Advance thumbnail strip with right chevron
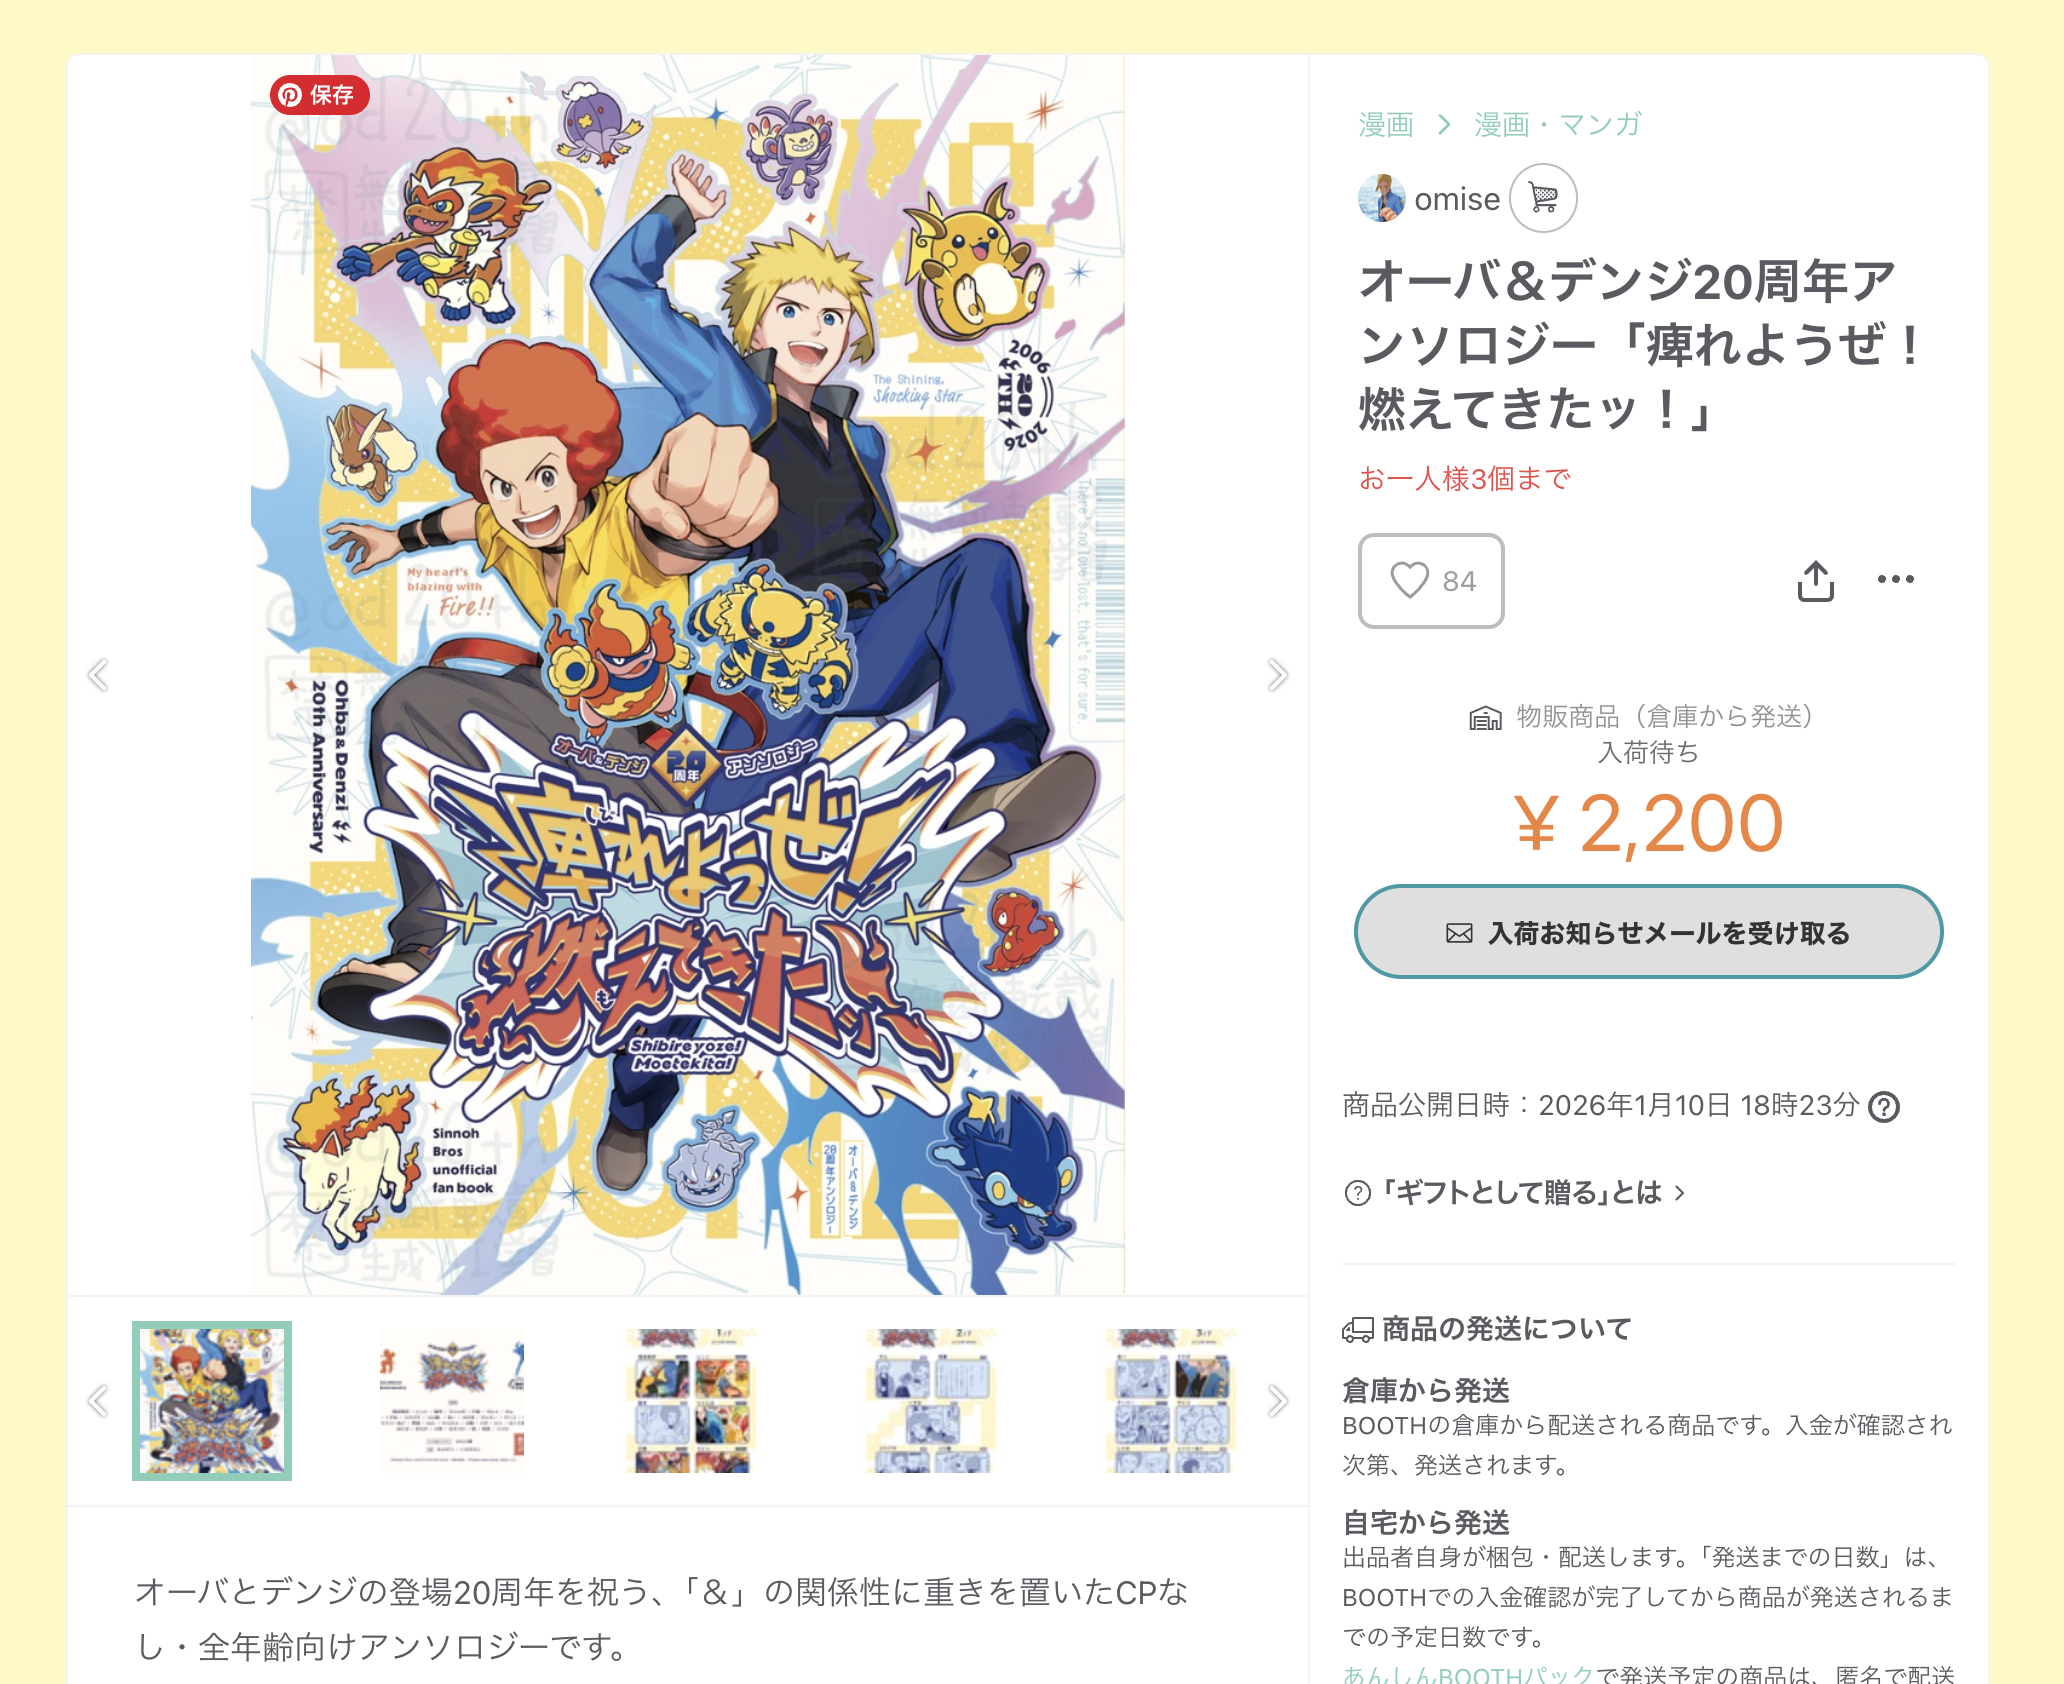Image resolution: width=2064 pixels, height=1684 pixels. pos(1277,1401)
